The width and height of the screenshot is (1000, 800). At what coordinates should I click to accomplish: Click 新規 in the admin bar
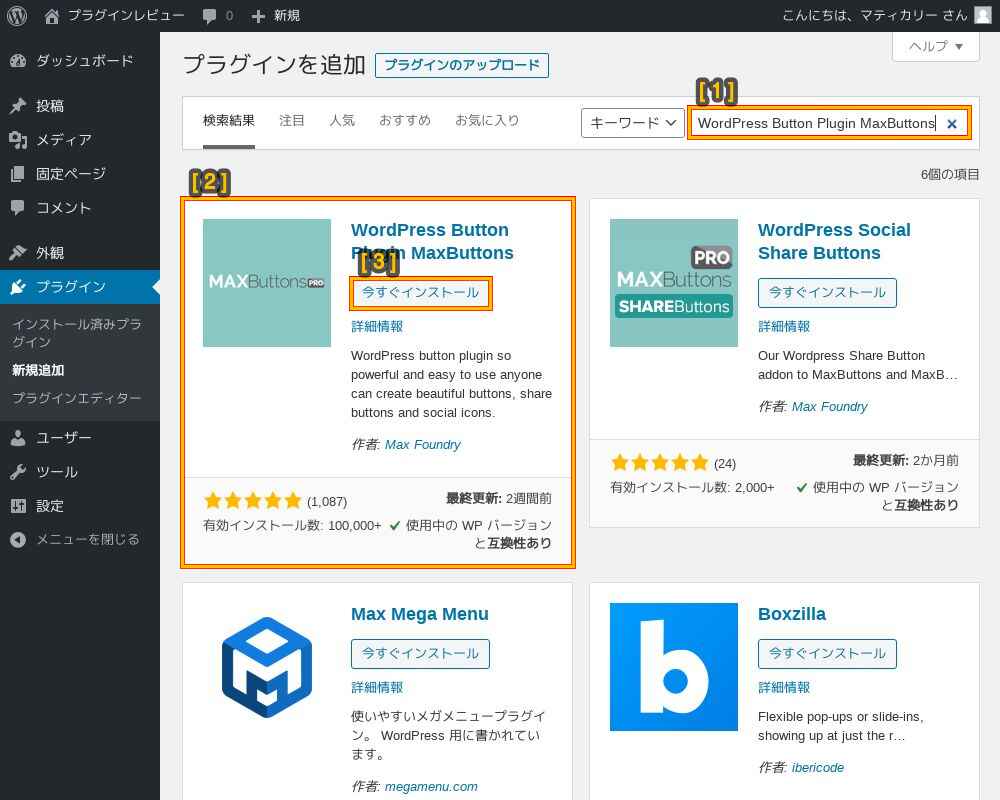286,16
